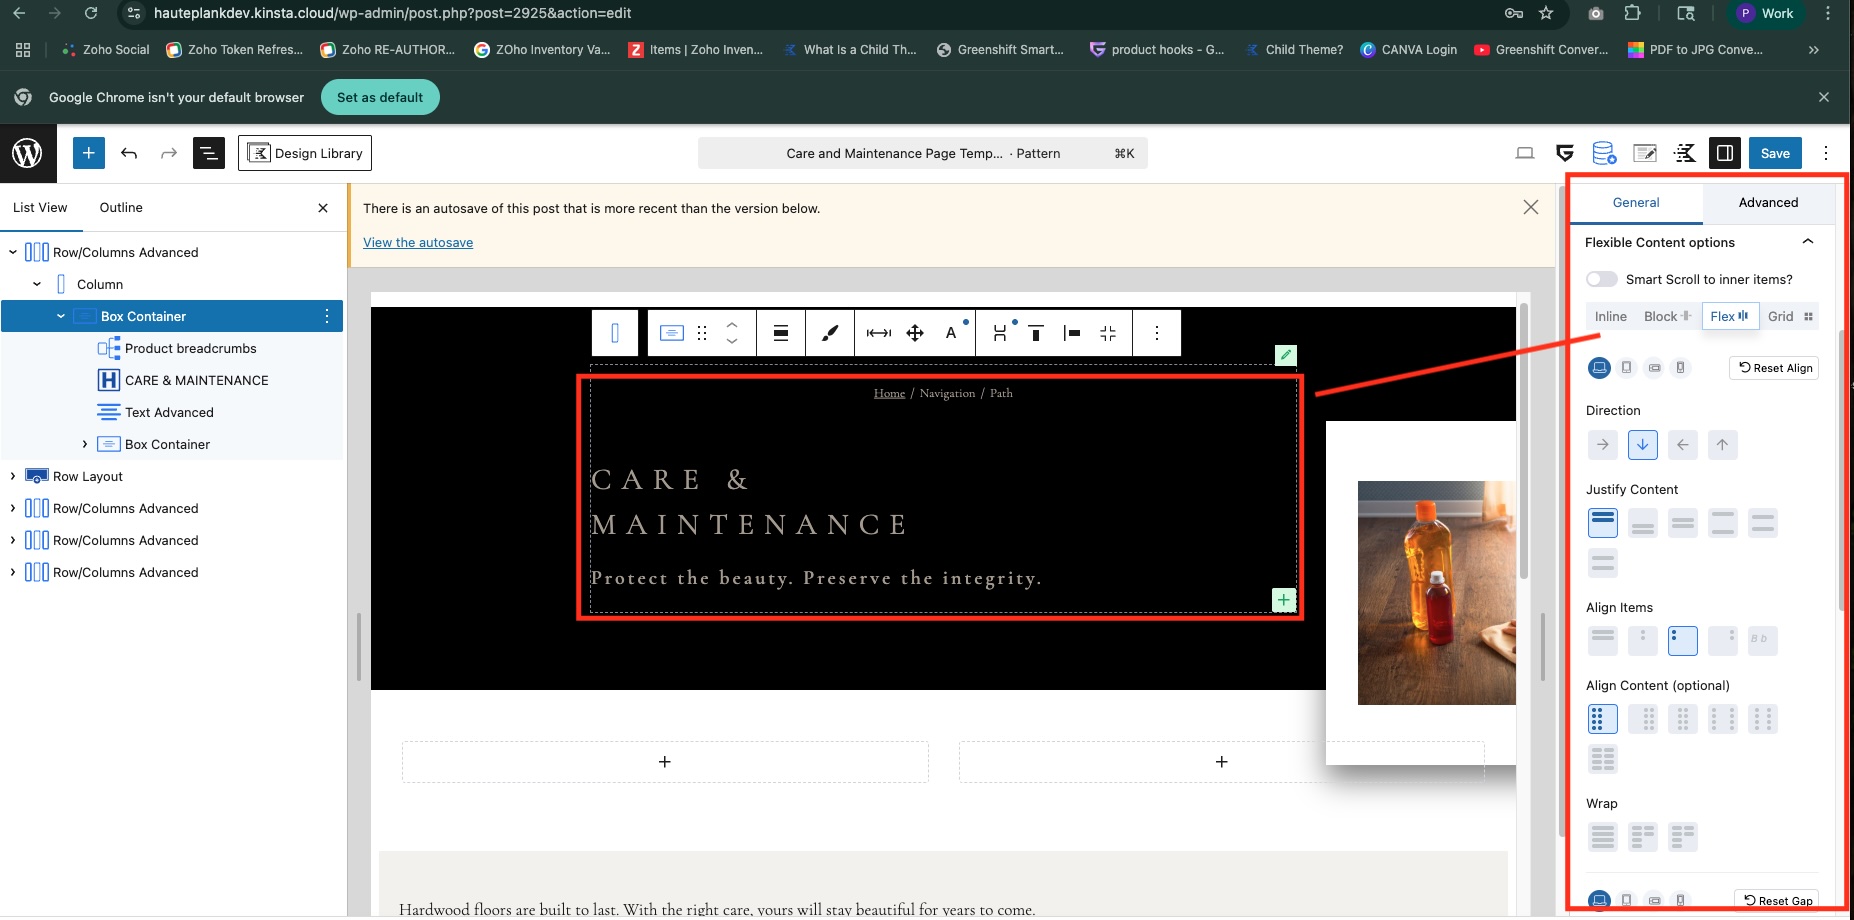The height and width of the screenshot is (920, 1854).
Task: Open the width arrows control in toolbar
Action: click(x=879, y=333)
